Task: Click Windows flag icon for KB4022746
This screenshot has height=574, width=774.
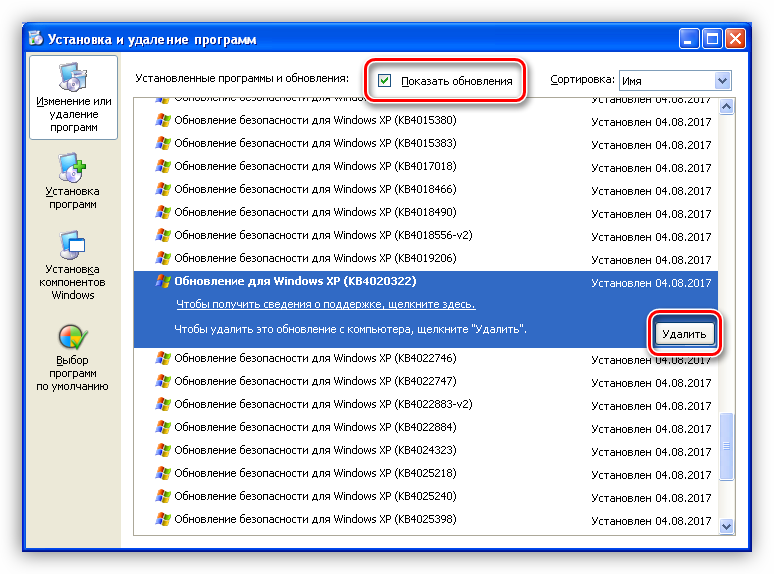Action: tap(162, 358)
